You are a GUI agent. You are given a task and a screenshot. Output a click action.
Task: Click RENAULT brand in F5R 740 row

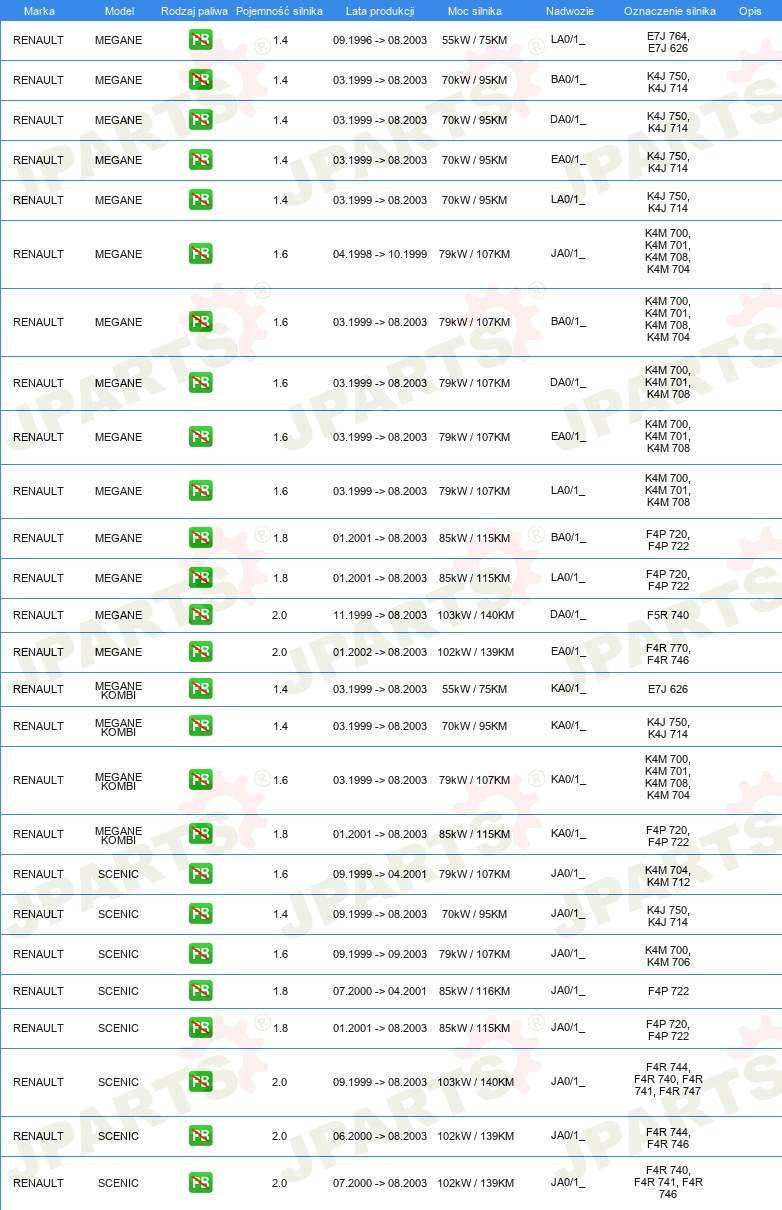click(38, 616)
